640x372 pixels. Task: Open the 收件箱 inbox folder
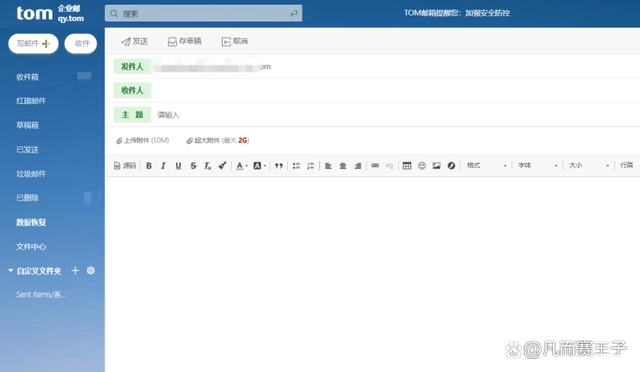pos(27,77)
